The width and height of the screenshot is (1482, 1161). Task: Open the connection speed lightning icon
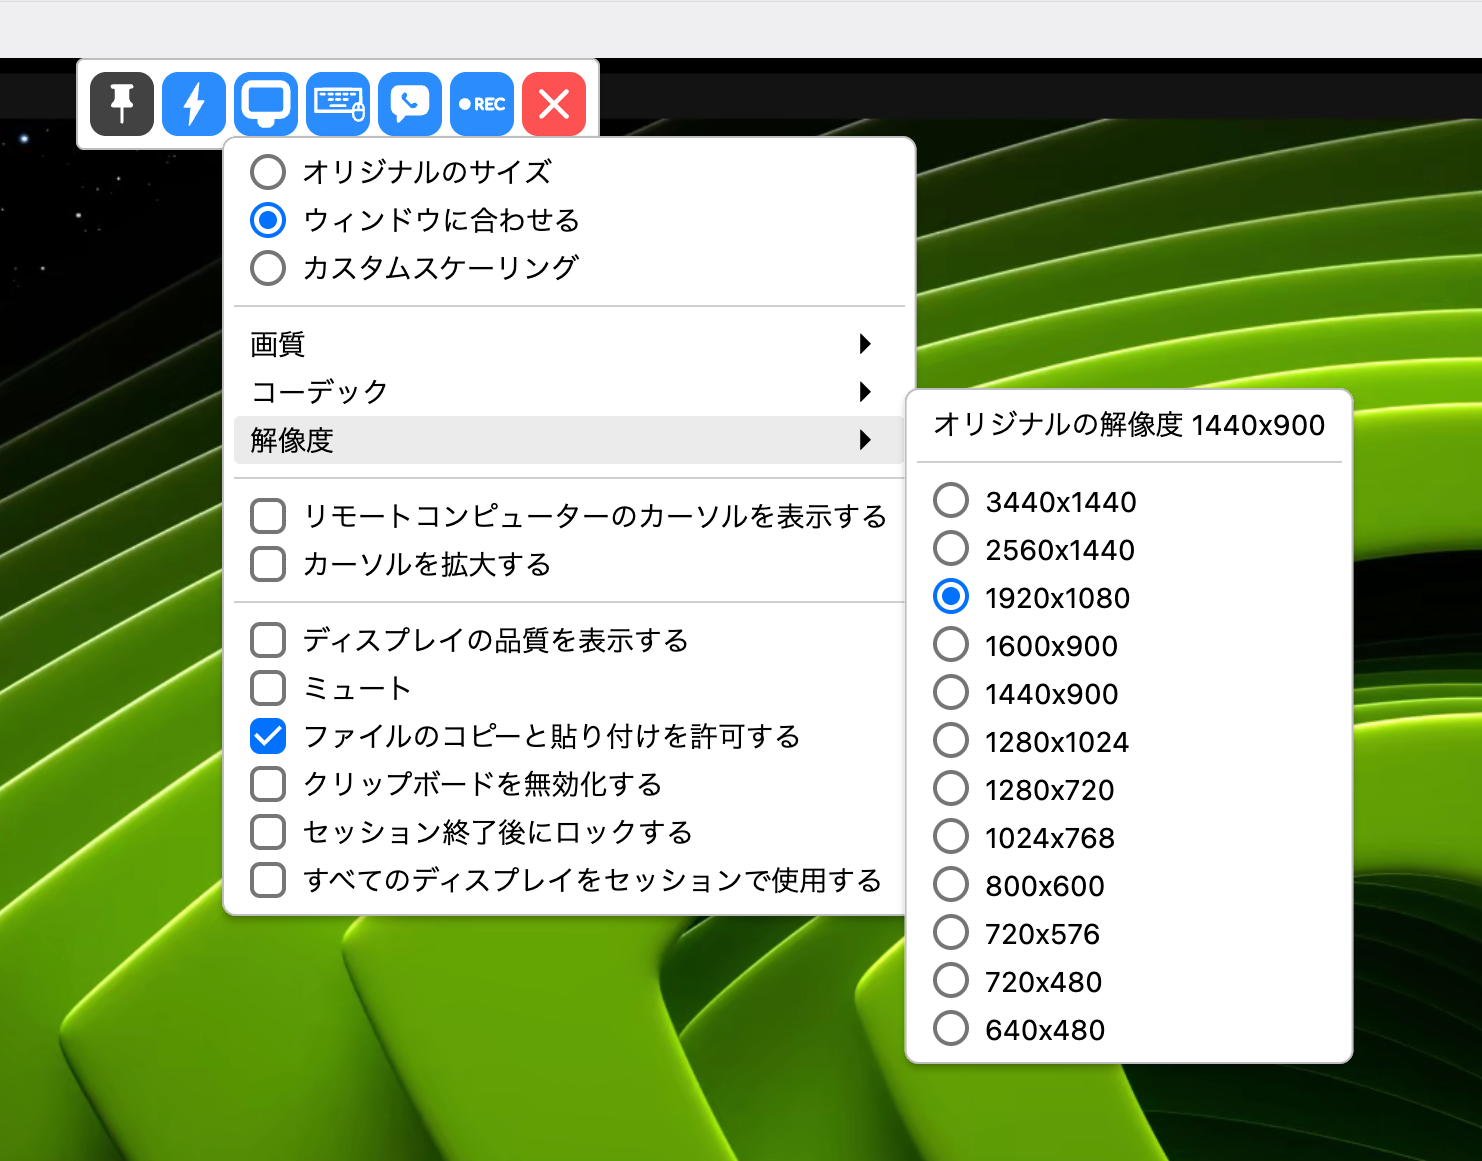coord(193,103)
